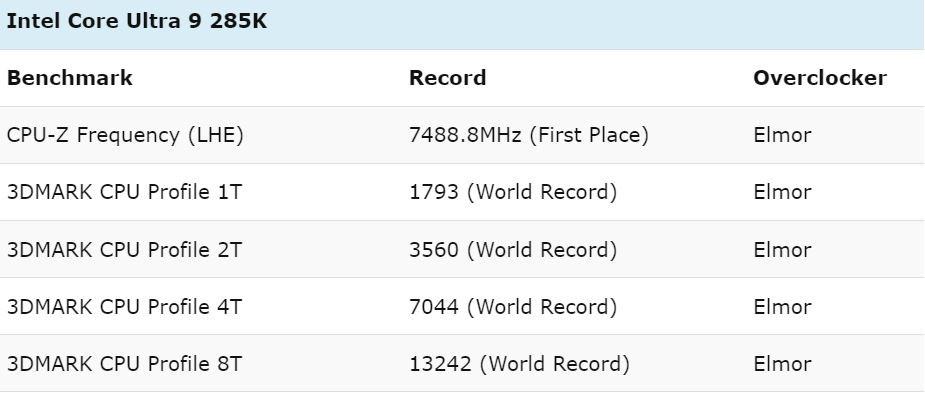The height and width of the screenshot is (394, 925).
Task: Click Elmor in the CPU Profile 8T row
Action: (x=782, y=364)
